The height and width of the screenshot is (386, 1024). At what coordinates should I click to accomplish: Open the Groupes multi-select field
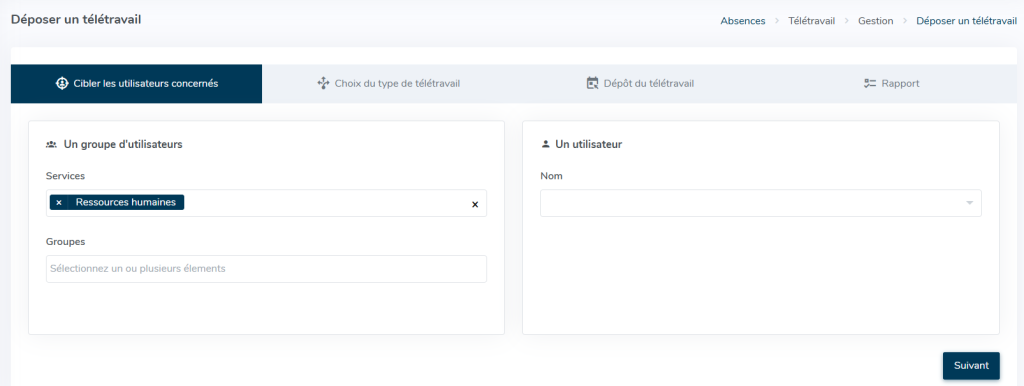266,268
